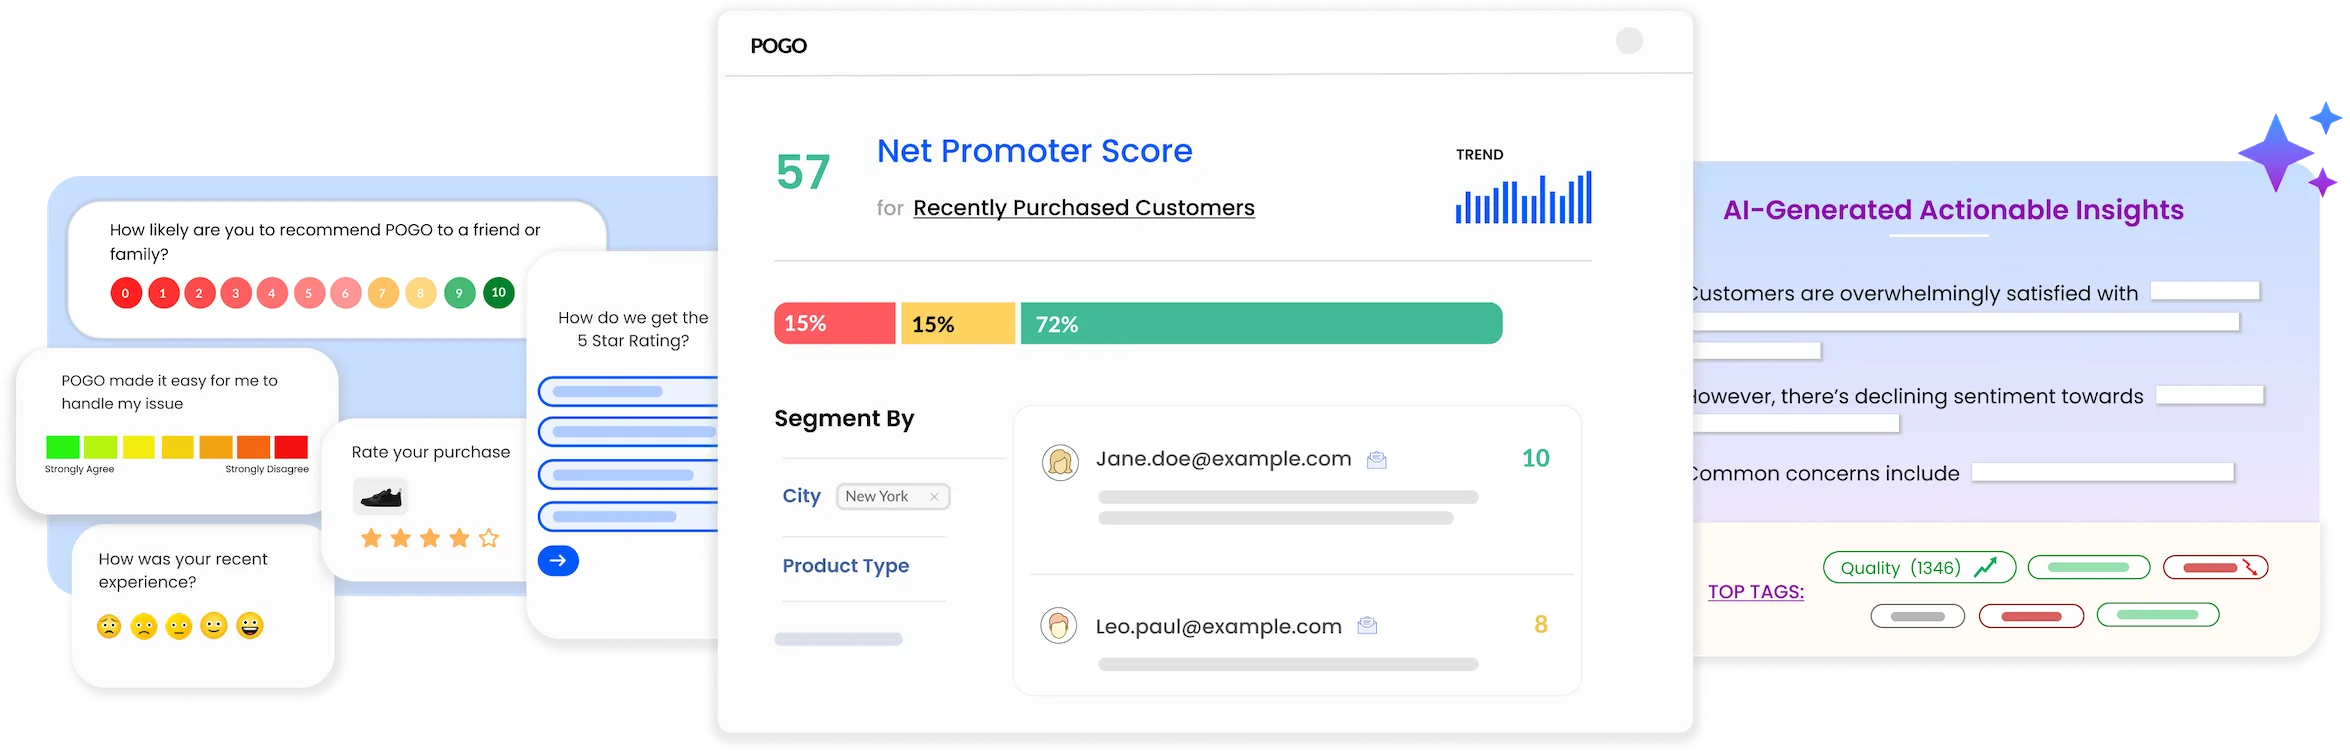Screen dimensions: 2350x752
Task: Select second 5 Star Rating answer option
Action: click(628, 432)
